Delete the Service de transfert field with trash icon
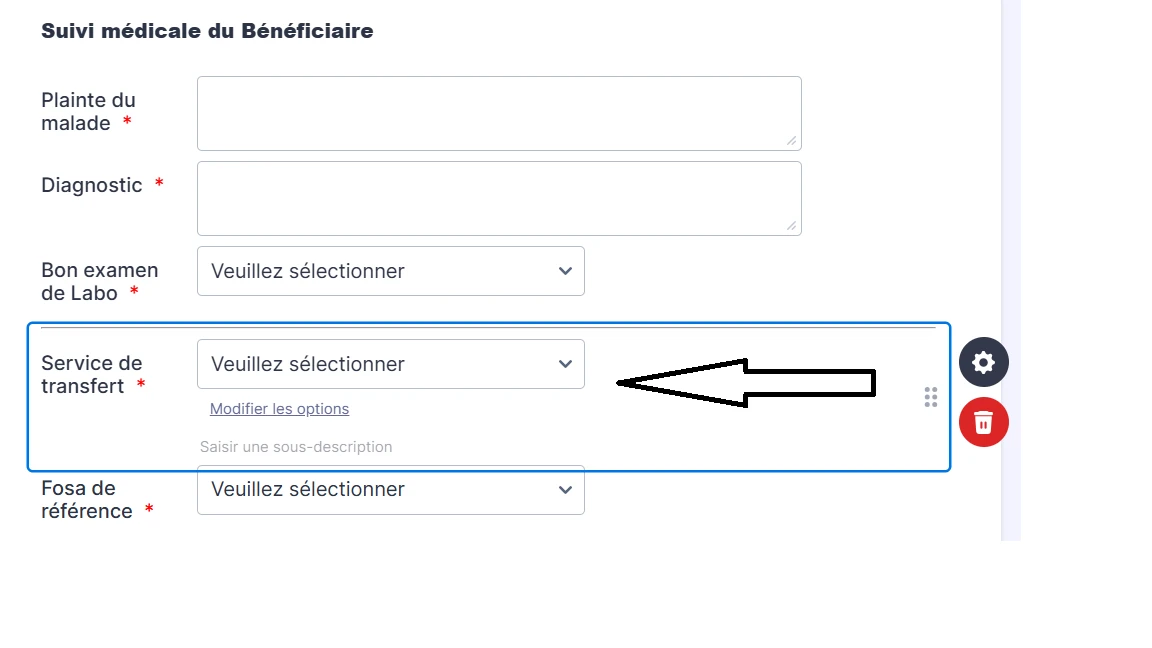 pos(983,423)
